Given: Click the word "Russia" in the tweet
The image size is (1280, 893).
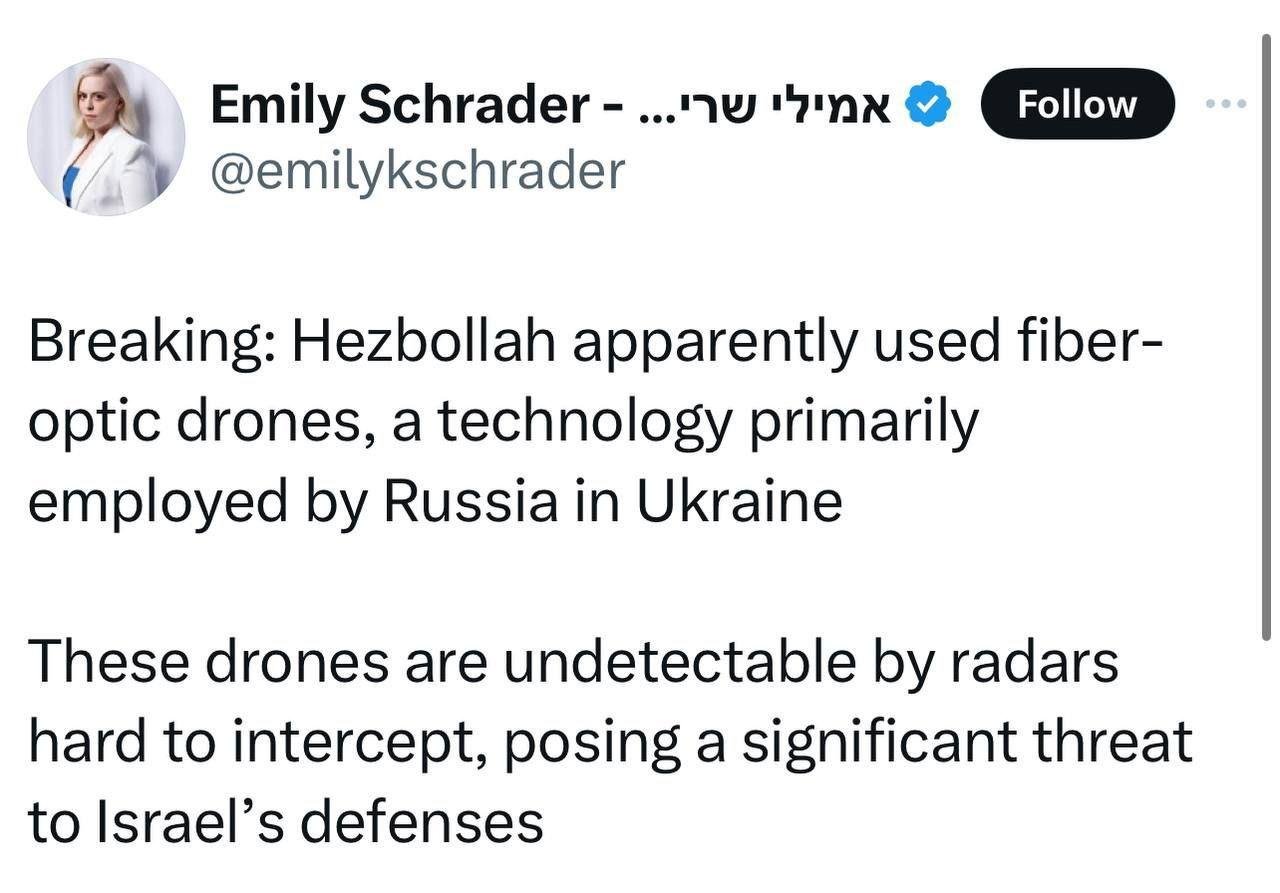Looking at the screenshot, I should click(469, 501).
